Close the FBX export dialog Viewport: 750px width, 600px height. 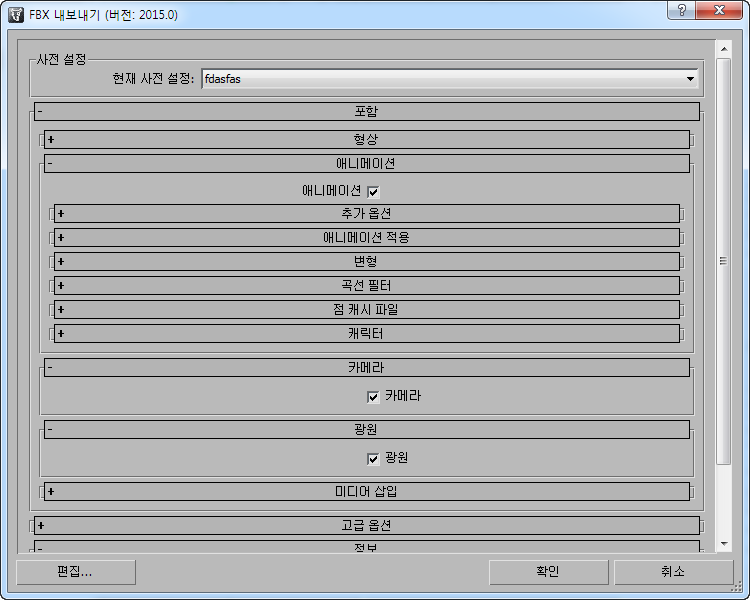coord(719,10)
